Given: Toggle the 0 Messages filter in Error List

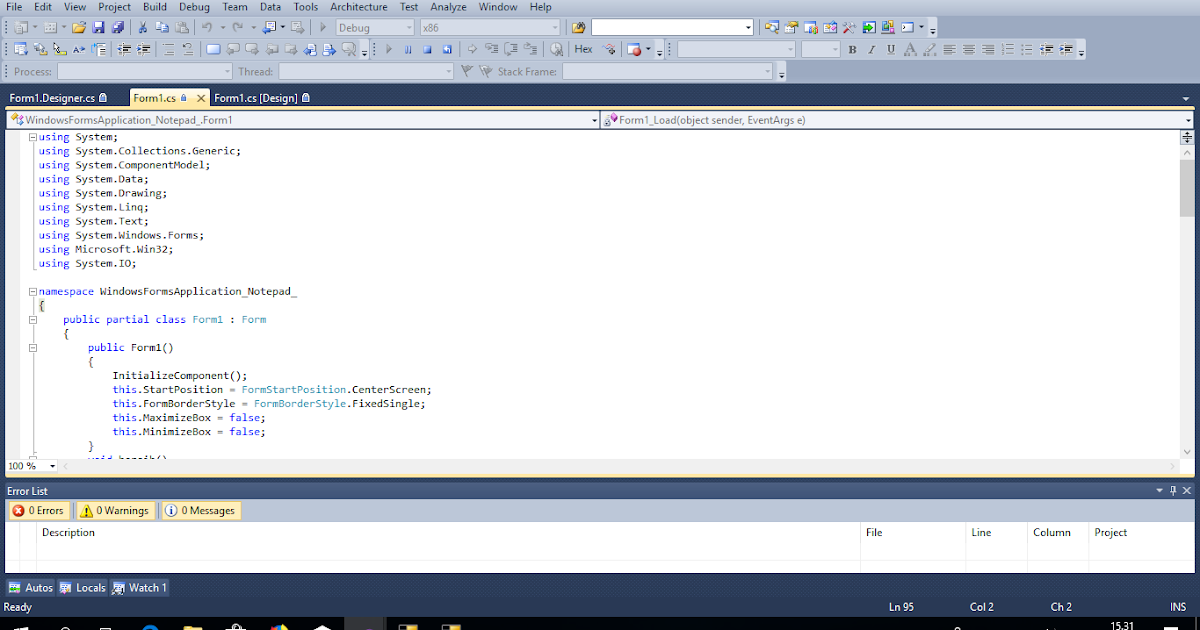Looking at the screenshot, I should click(200, 510).
